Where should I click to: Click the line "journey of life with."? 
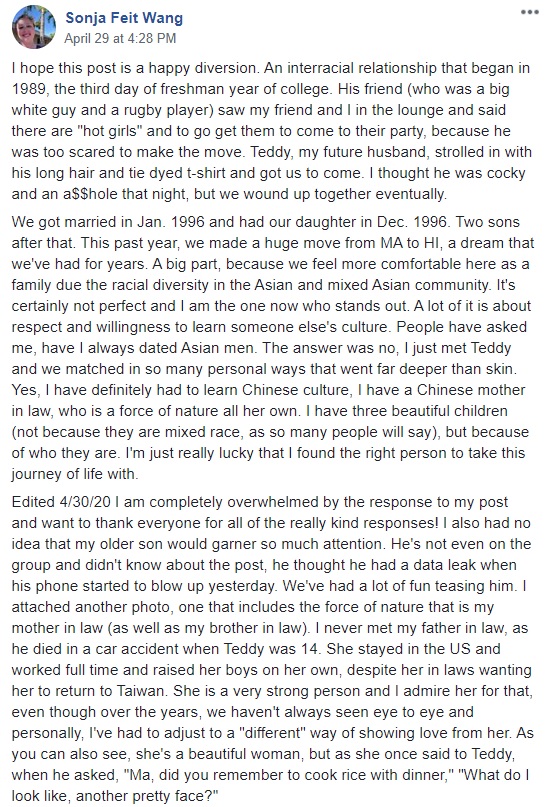click(x=75, y=473)
